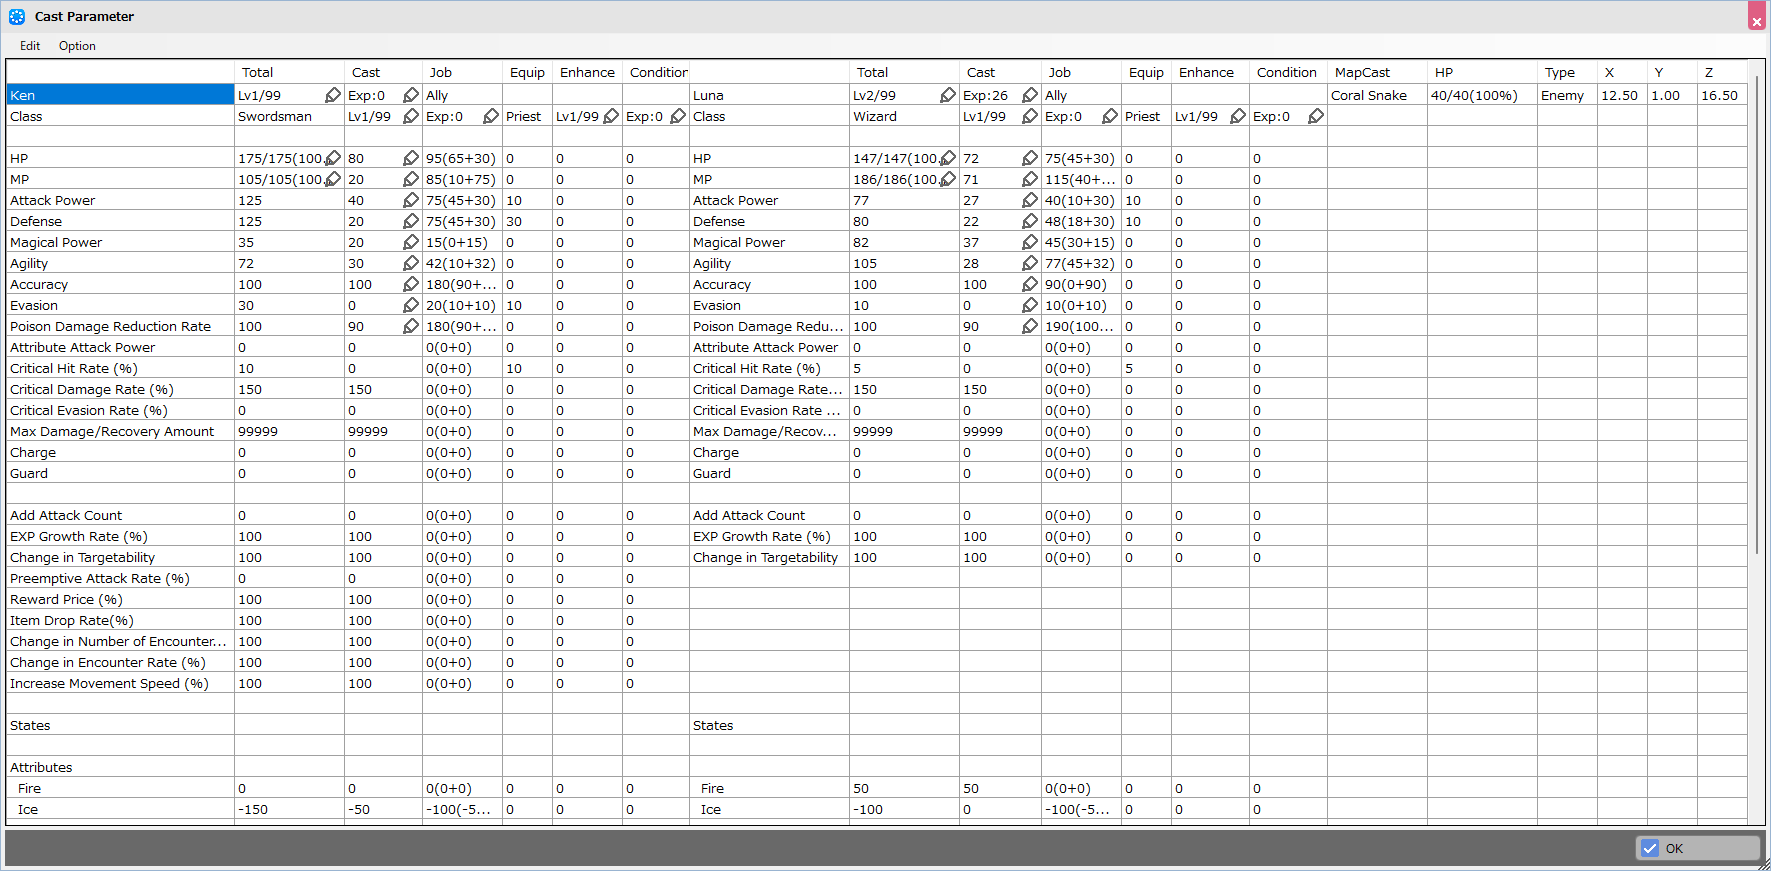Screen dimensions: 1771x871
Task: Click the pencil beside Ken's Priest Lv1/99
Action: (x=611, y=116)
